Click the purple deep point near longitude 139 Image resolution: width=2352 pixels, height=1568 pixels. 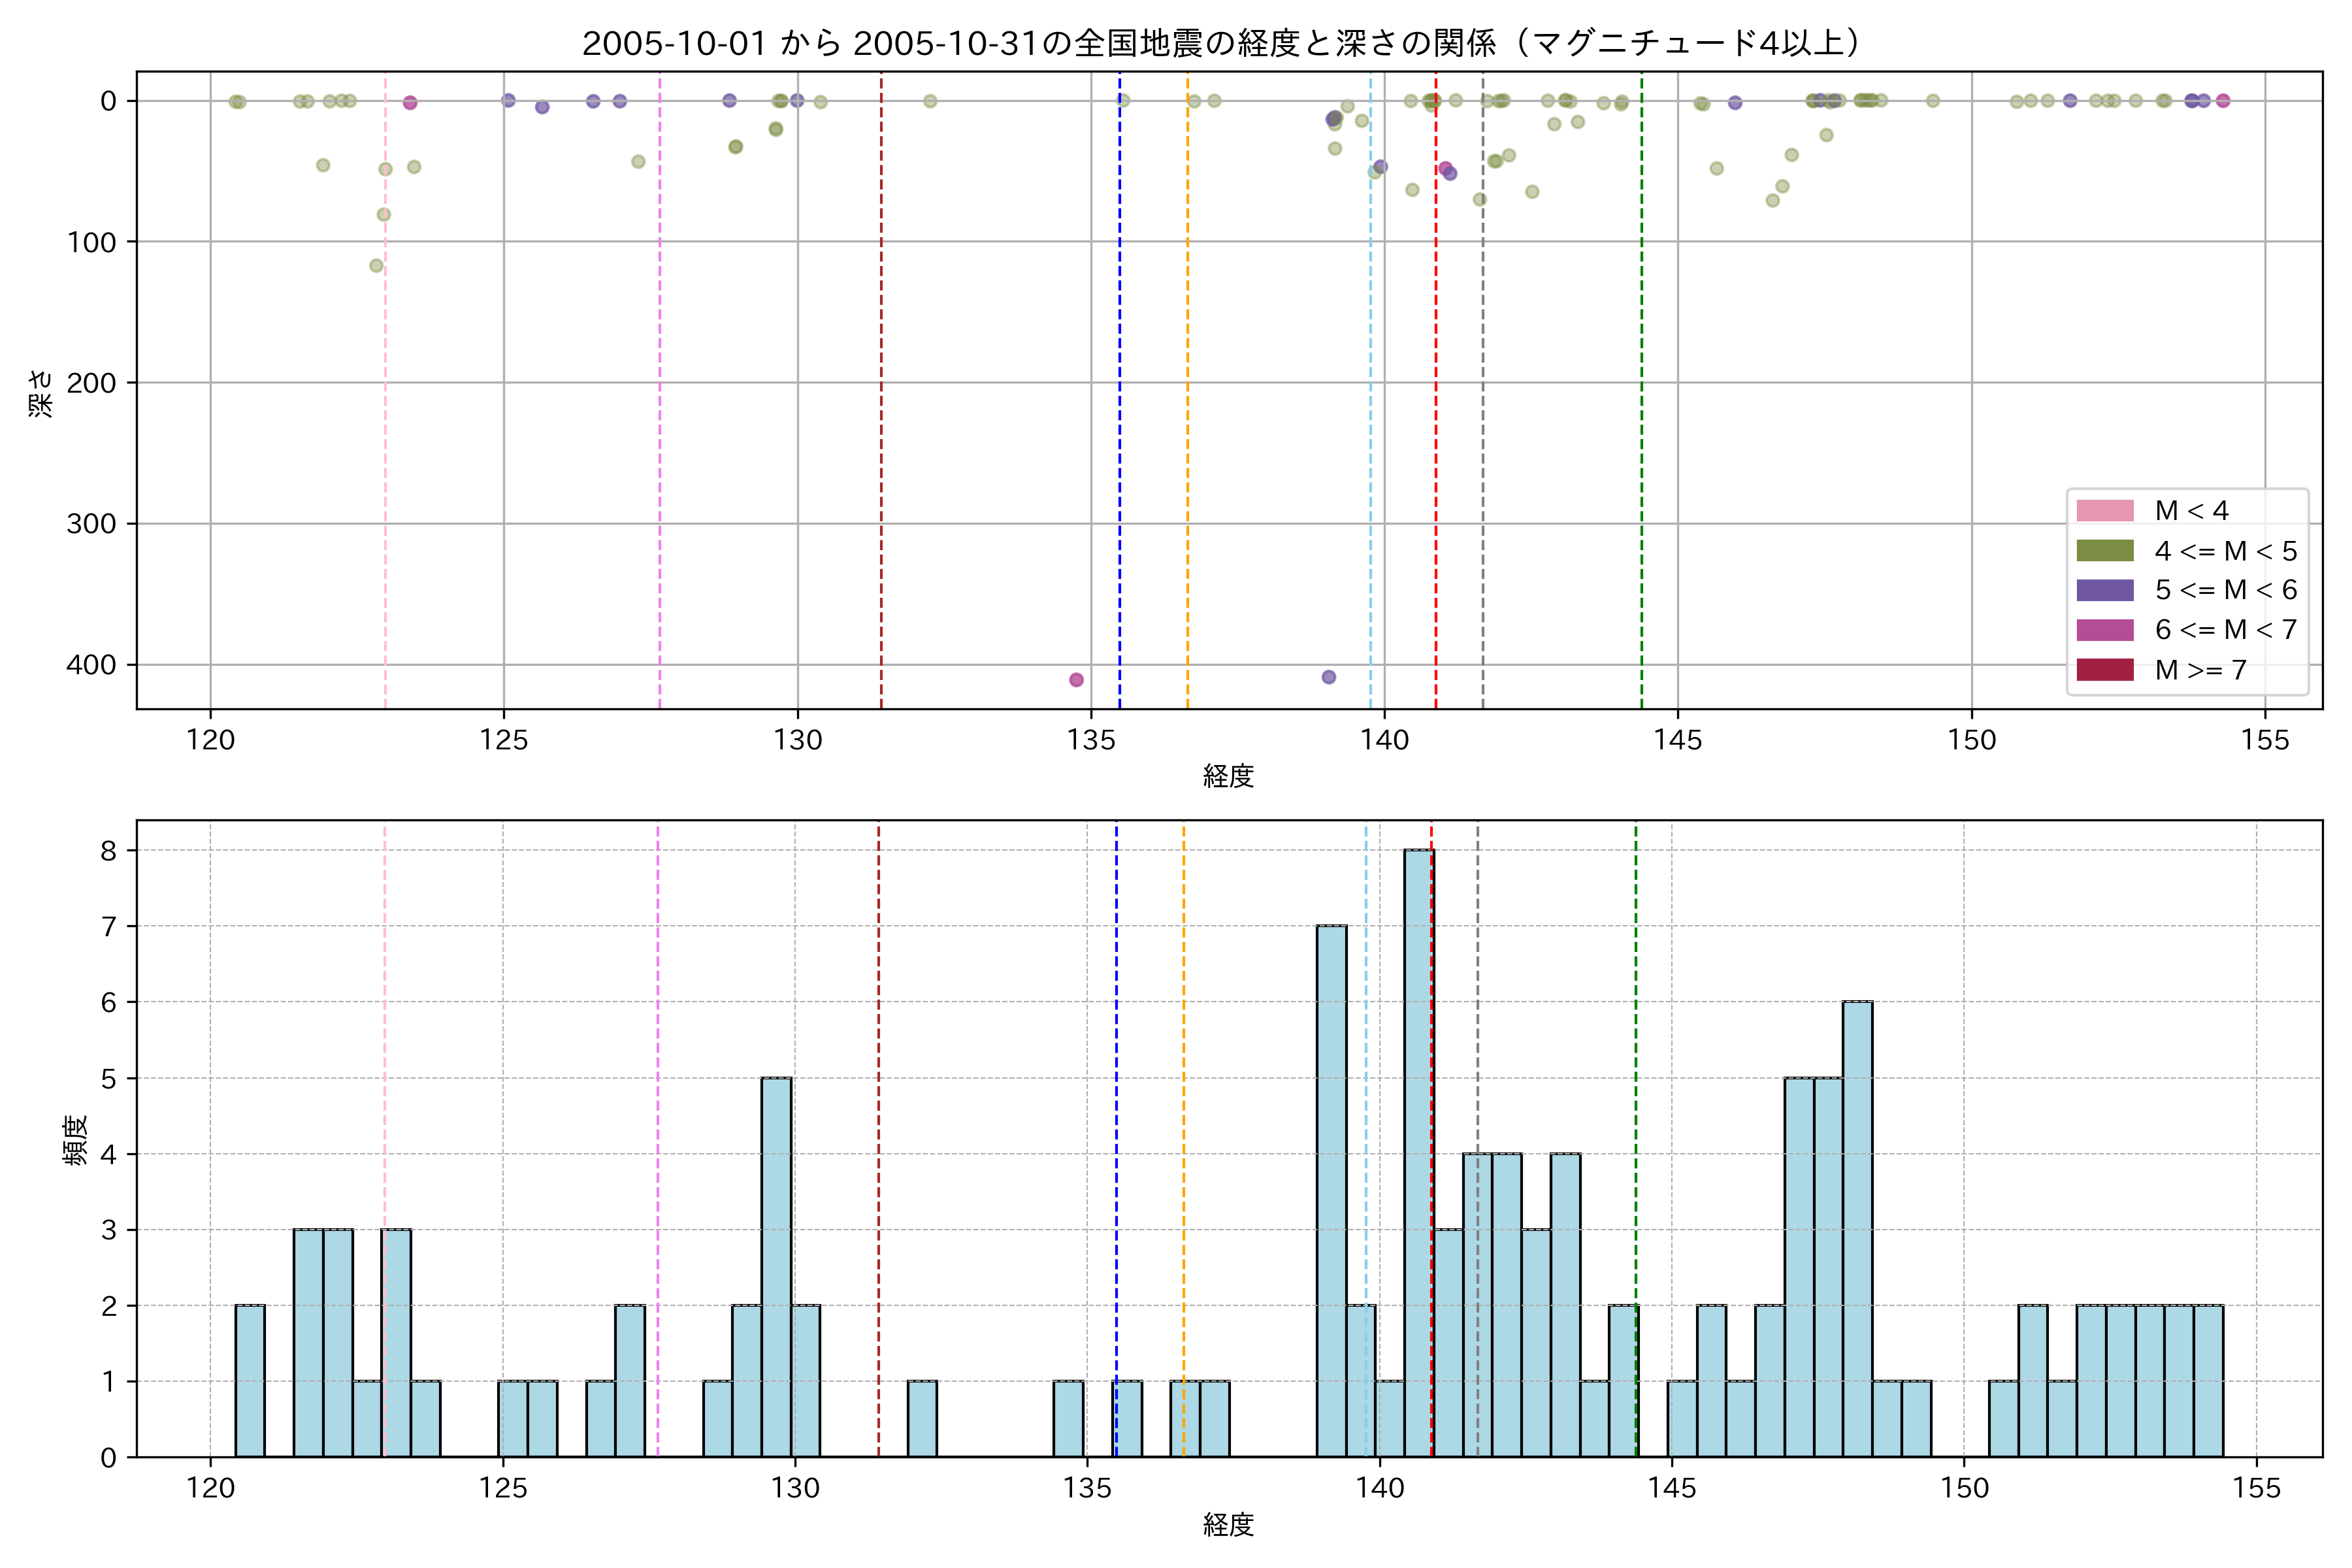click(1328, 677)
